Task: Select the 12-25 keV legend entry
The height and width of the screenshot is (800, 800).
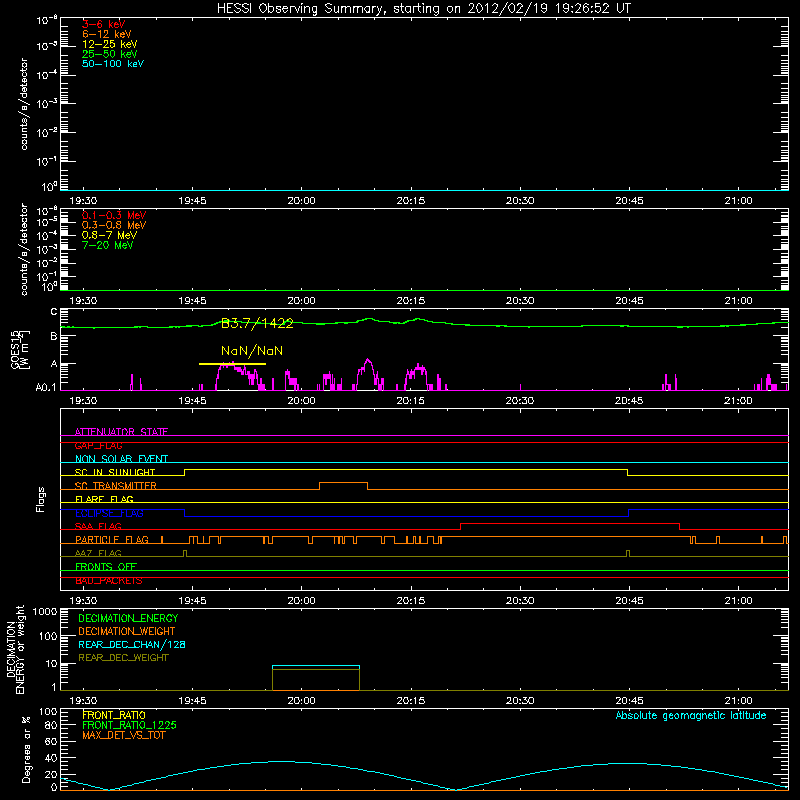Action: point(110,44)
